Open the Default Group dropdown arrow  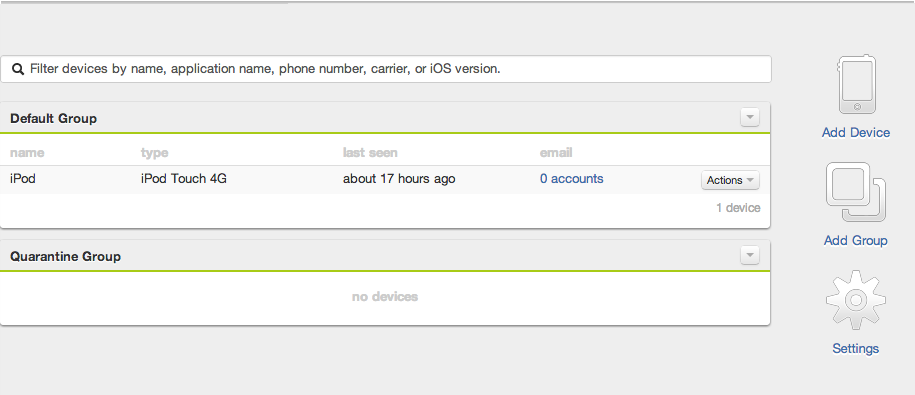(750, 117)
